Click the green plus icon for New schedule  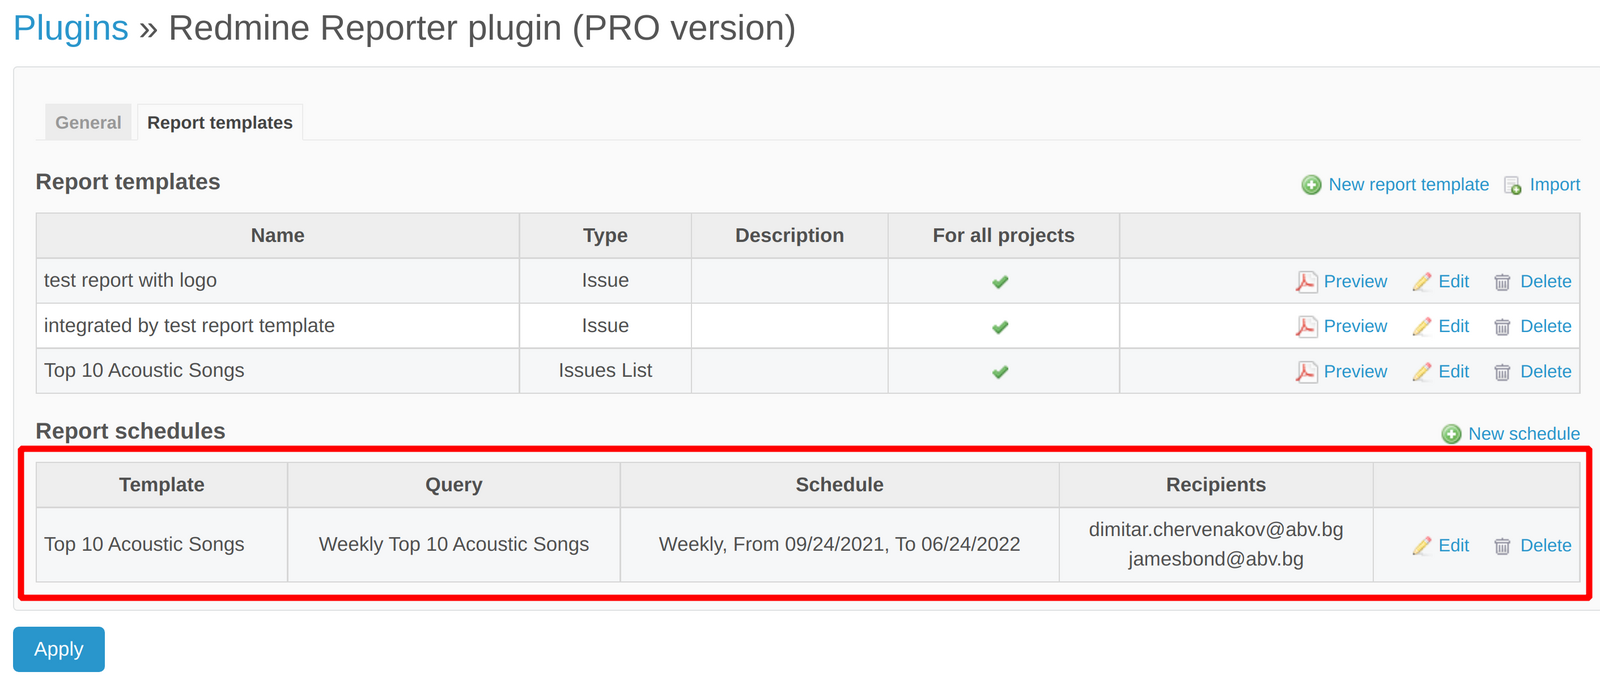[x=1451, y=434]
